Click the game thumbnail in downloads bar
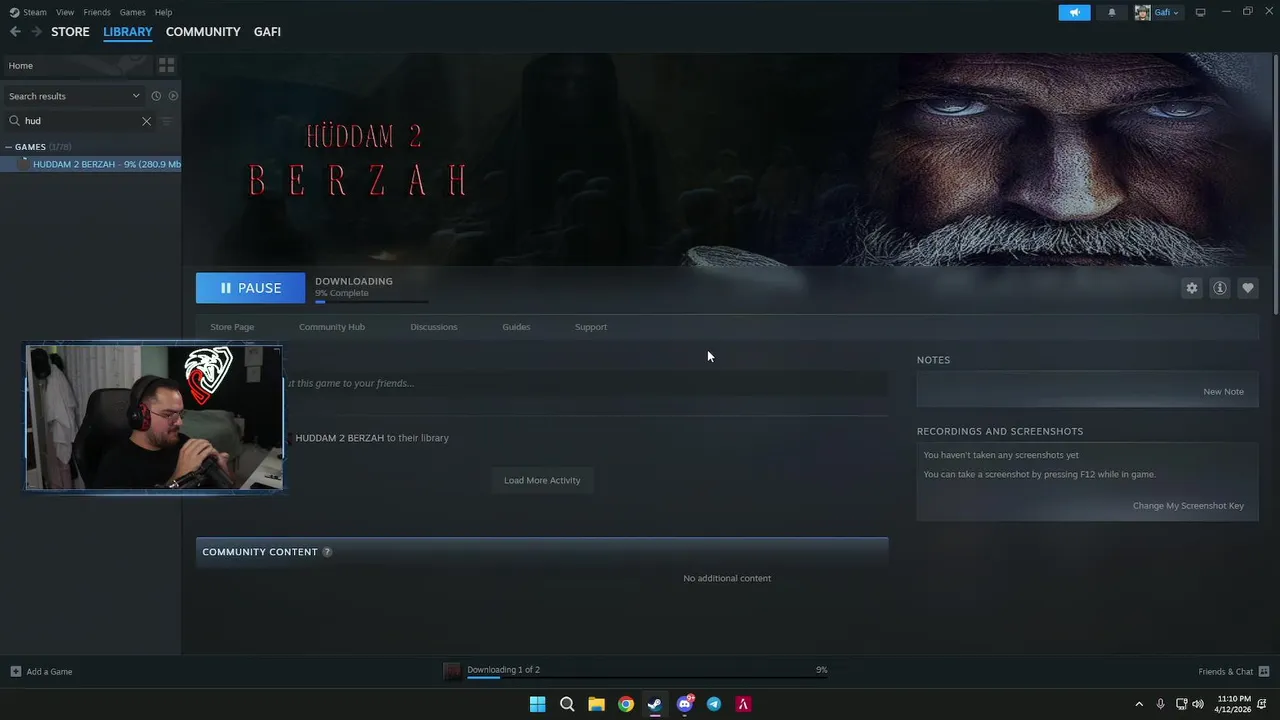This screenshot has height=720, width=1280. tap(452, 671)
